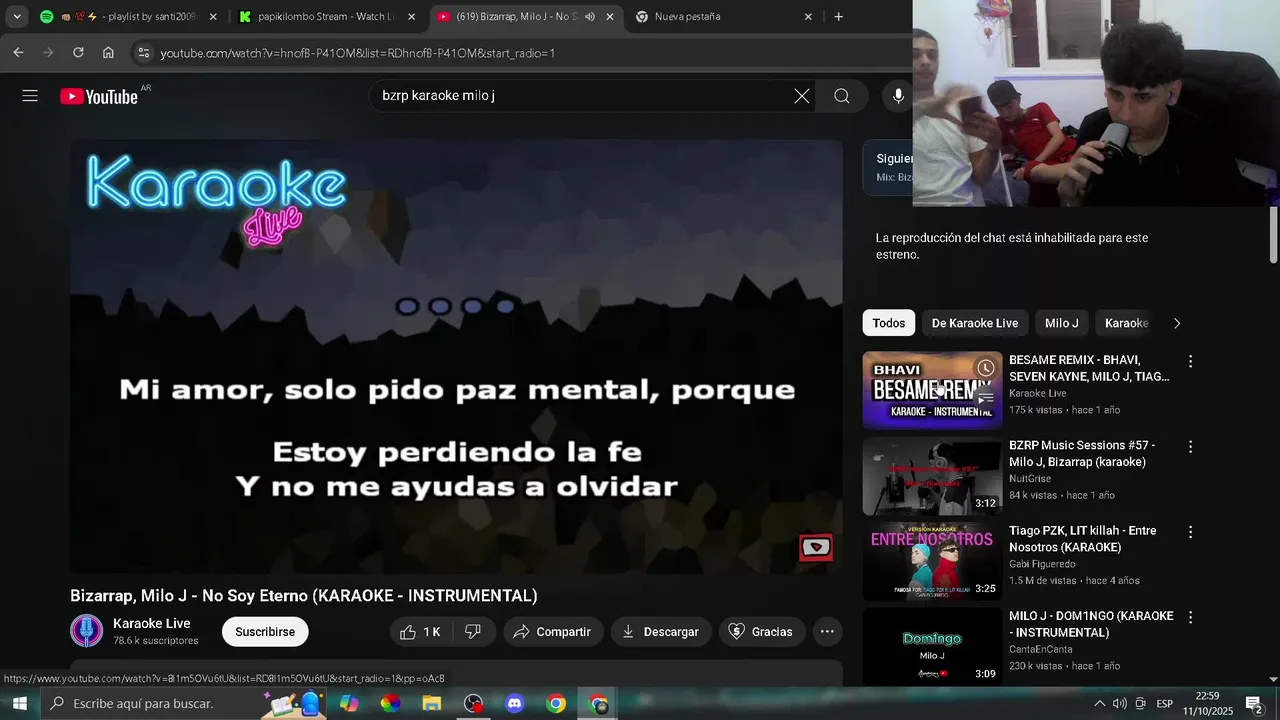The width and height of the screenshot is (1280, 720).
Task: Dislike the video with the thumbs down
Action: coord(474,632)
